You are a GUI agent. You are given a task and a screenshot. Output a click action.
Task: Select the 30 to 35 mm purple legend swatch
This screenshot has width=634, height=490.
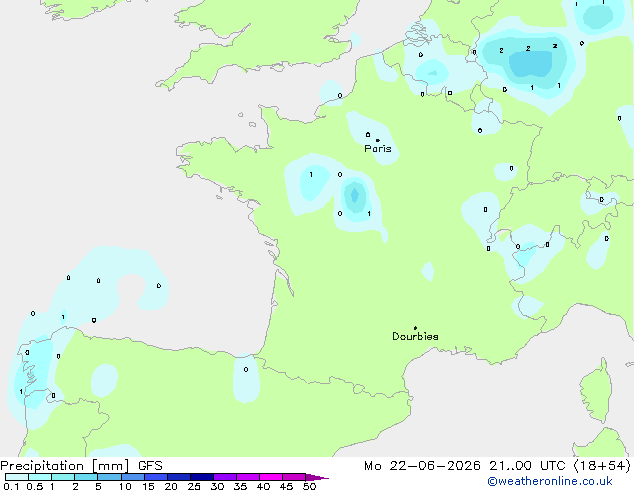pos(224,477)
